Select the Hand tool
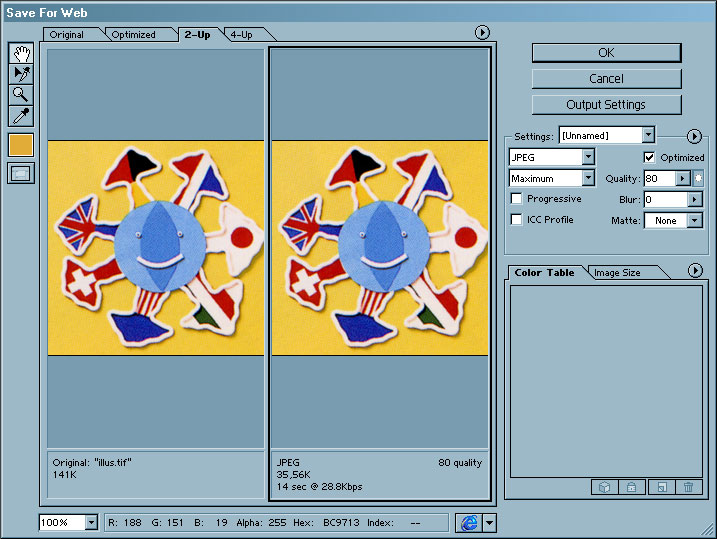The height and width of the screenshot is (539, 717). pyautogui.click(x=21, y=53)
